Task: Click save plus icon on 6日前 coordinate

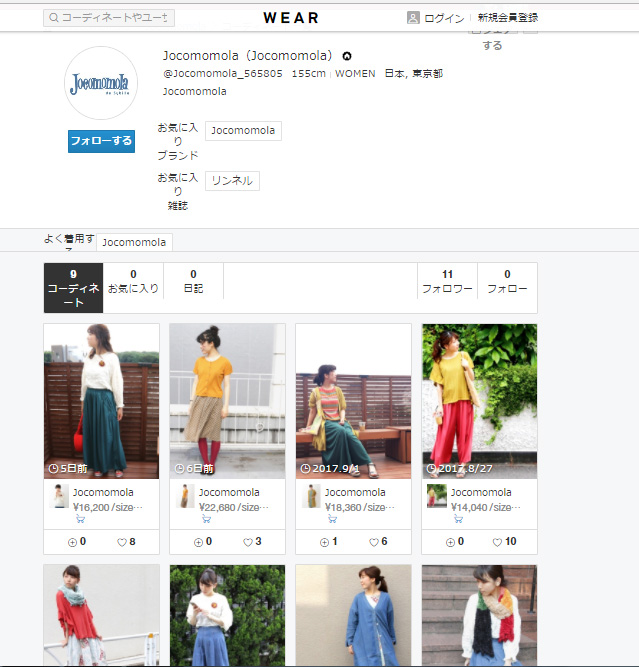Action: tap(198, 542)
